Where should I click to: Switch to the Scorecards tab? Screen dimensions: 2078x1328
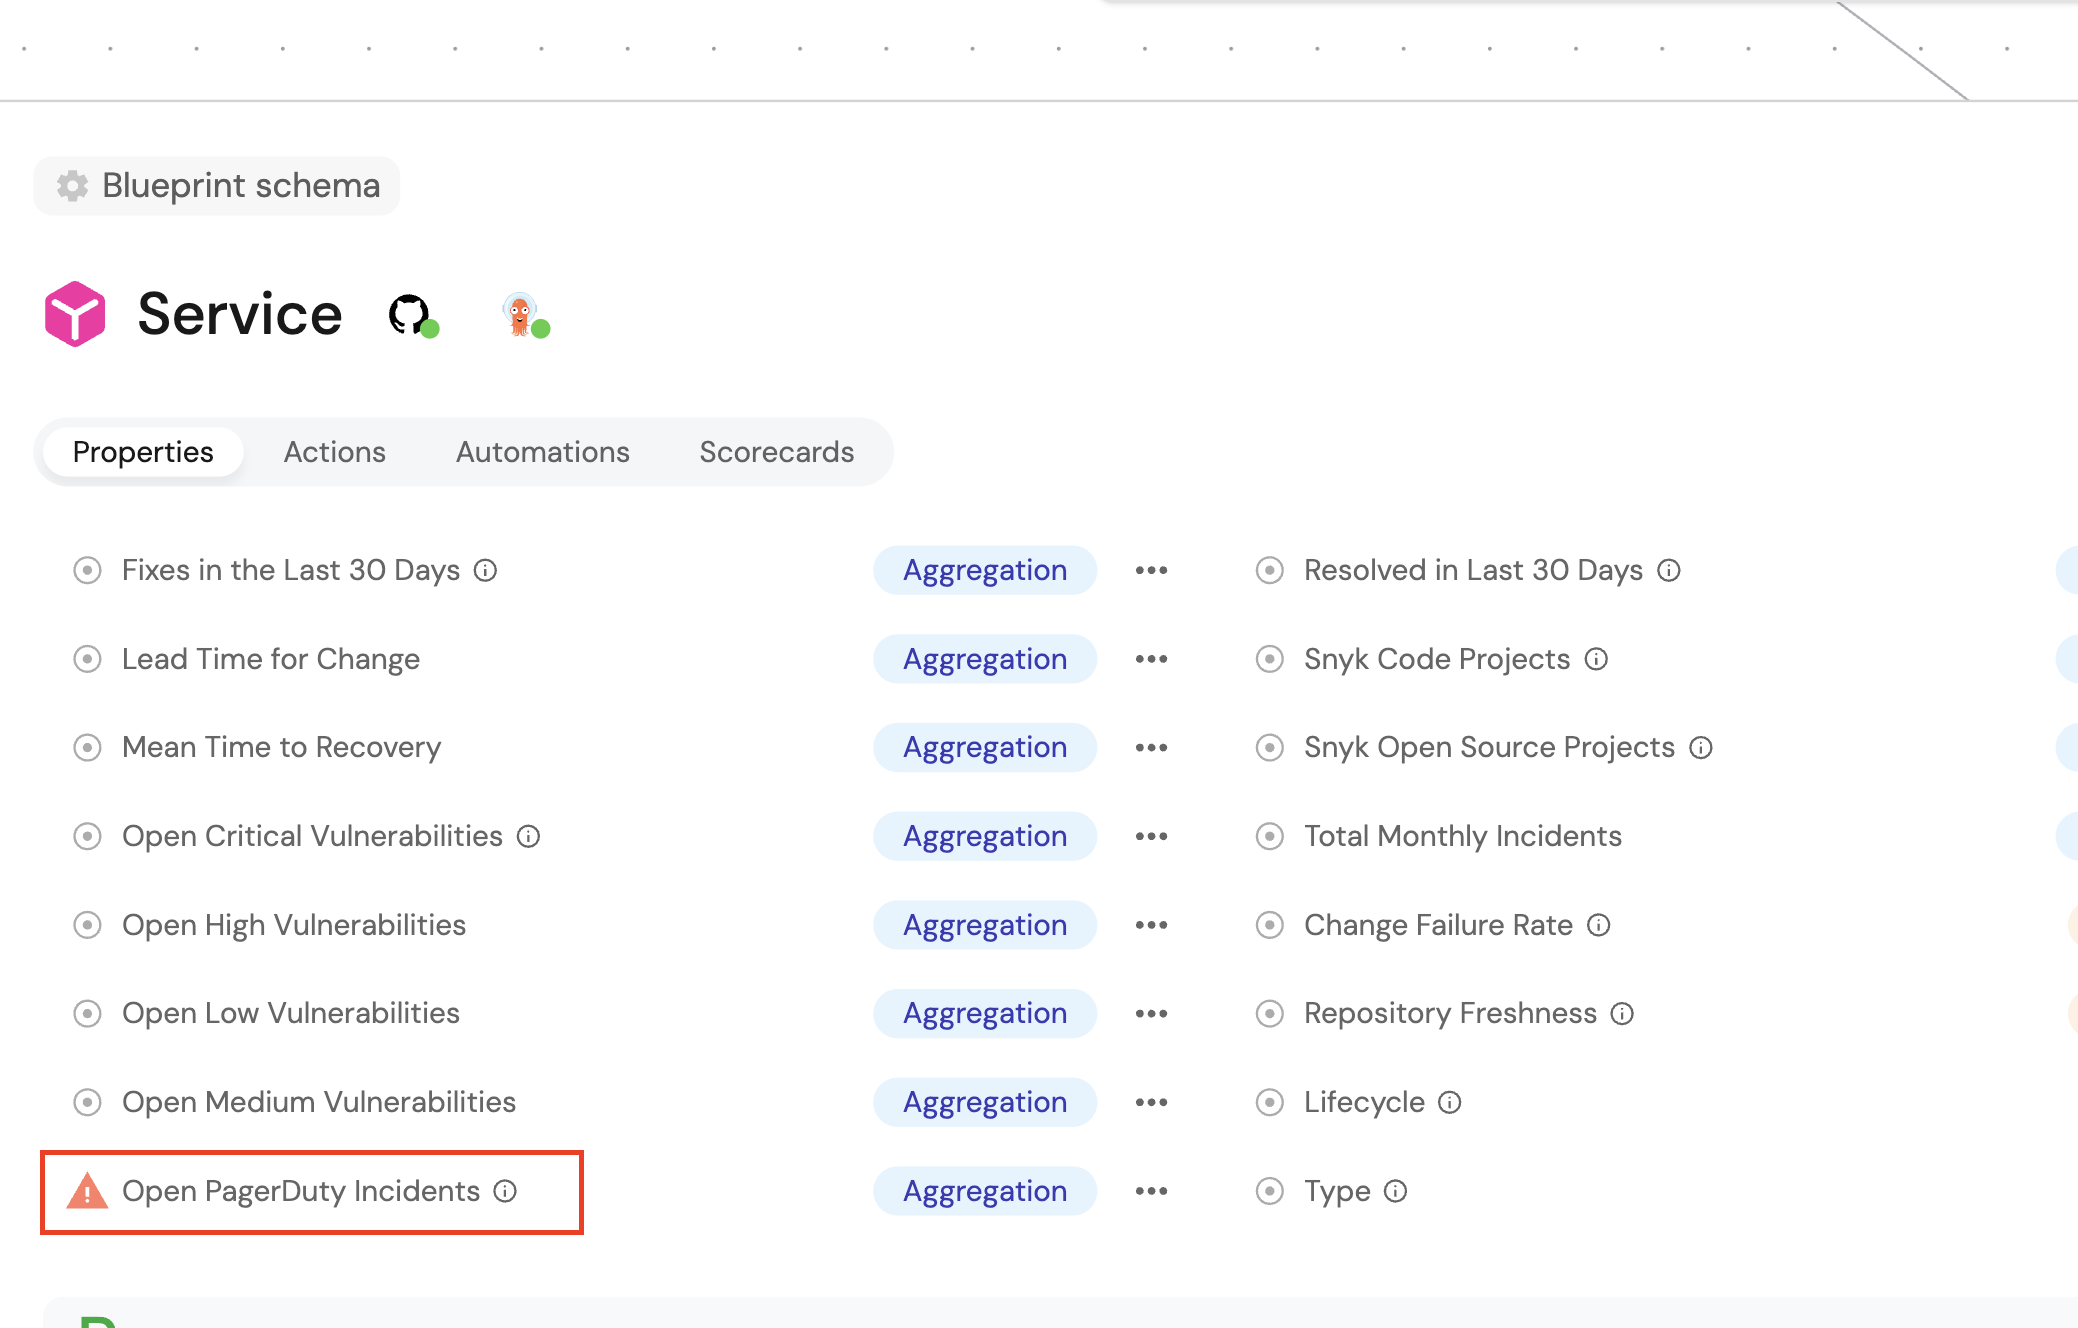(776, 452)
